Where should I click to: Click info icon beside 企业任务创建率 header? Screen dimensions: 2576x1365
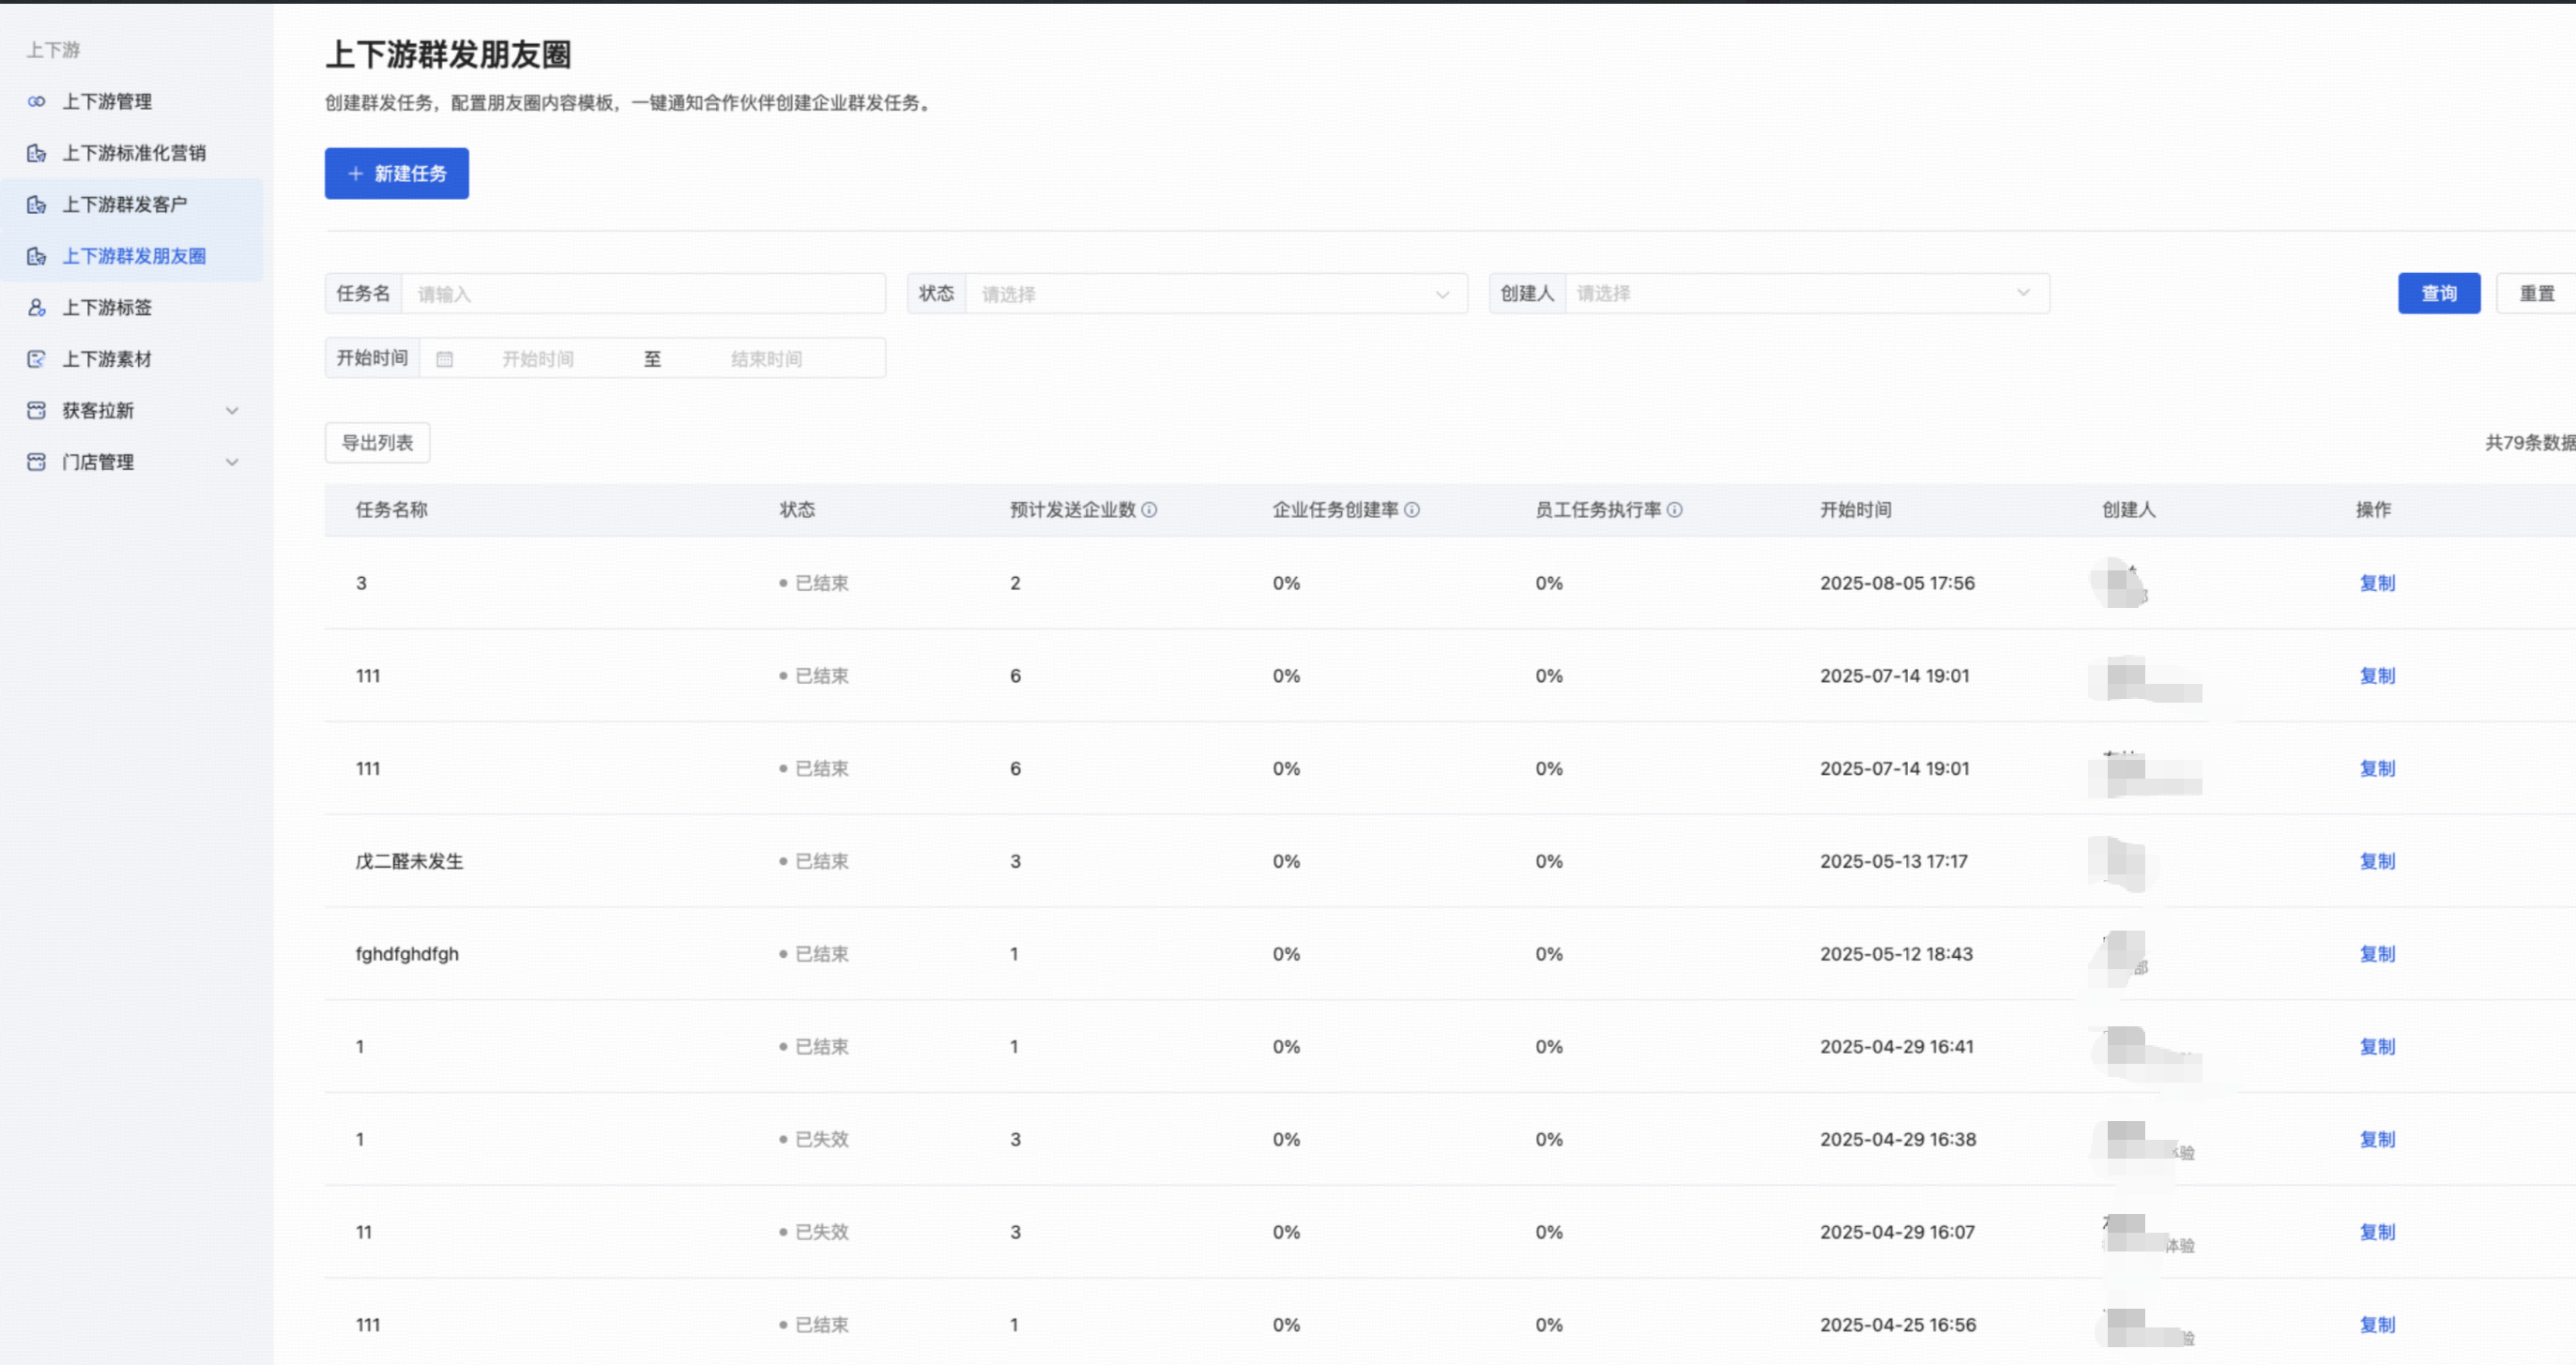tap(1412, 510)
